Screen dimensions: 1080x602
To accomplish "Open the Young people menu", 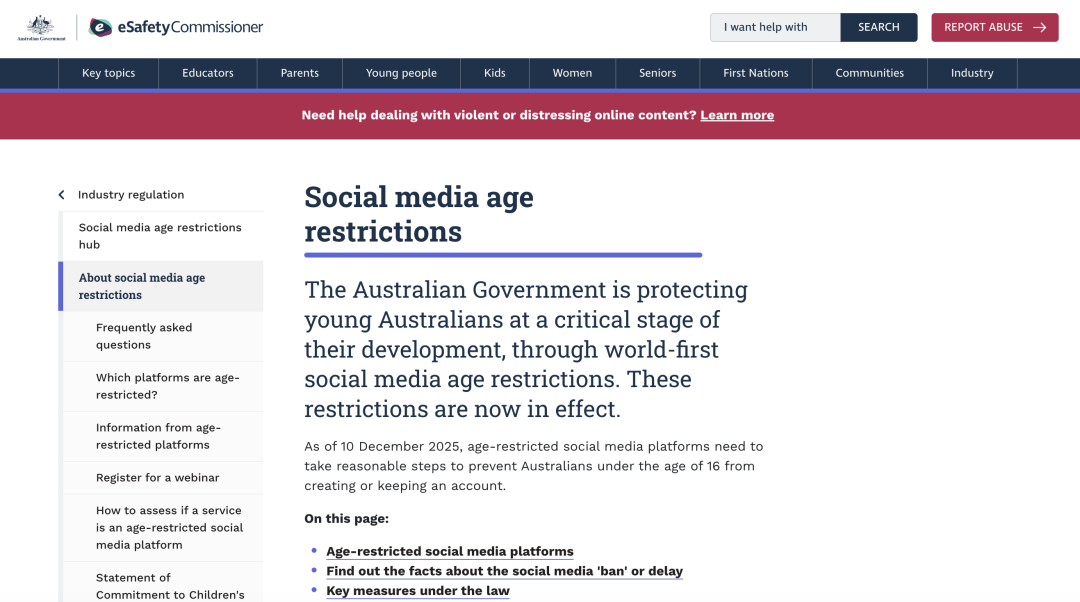I will point(402,73).
